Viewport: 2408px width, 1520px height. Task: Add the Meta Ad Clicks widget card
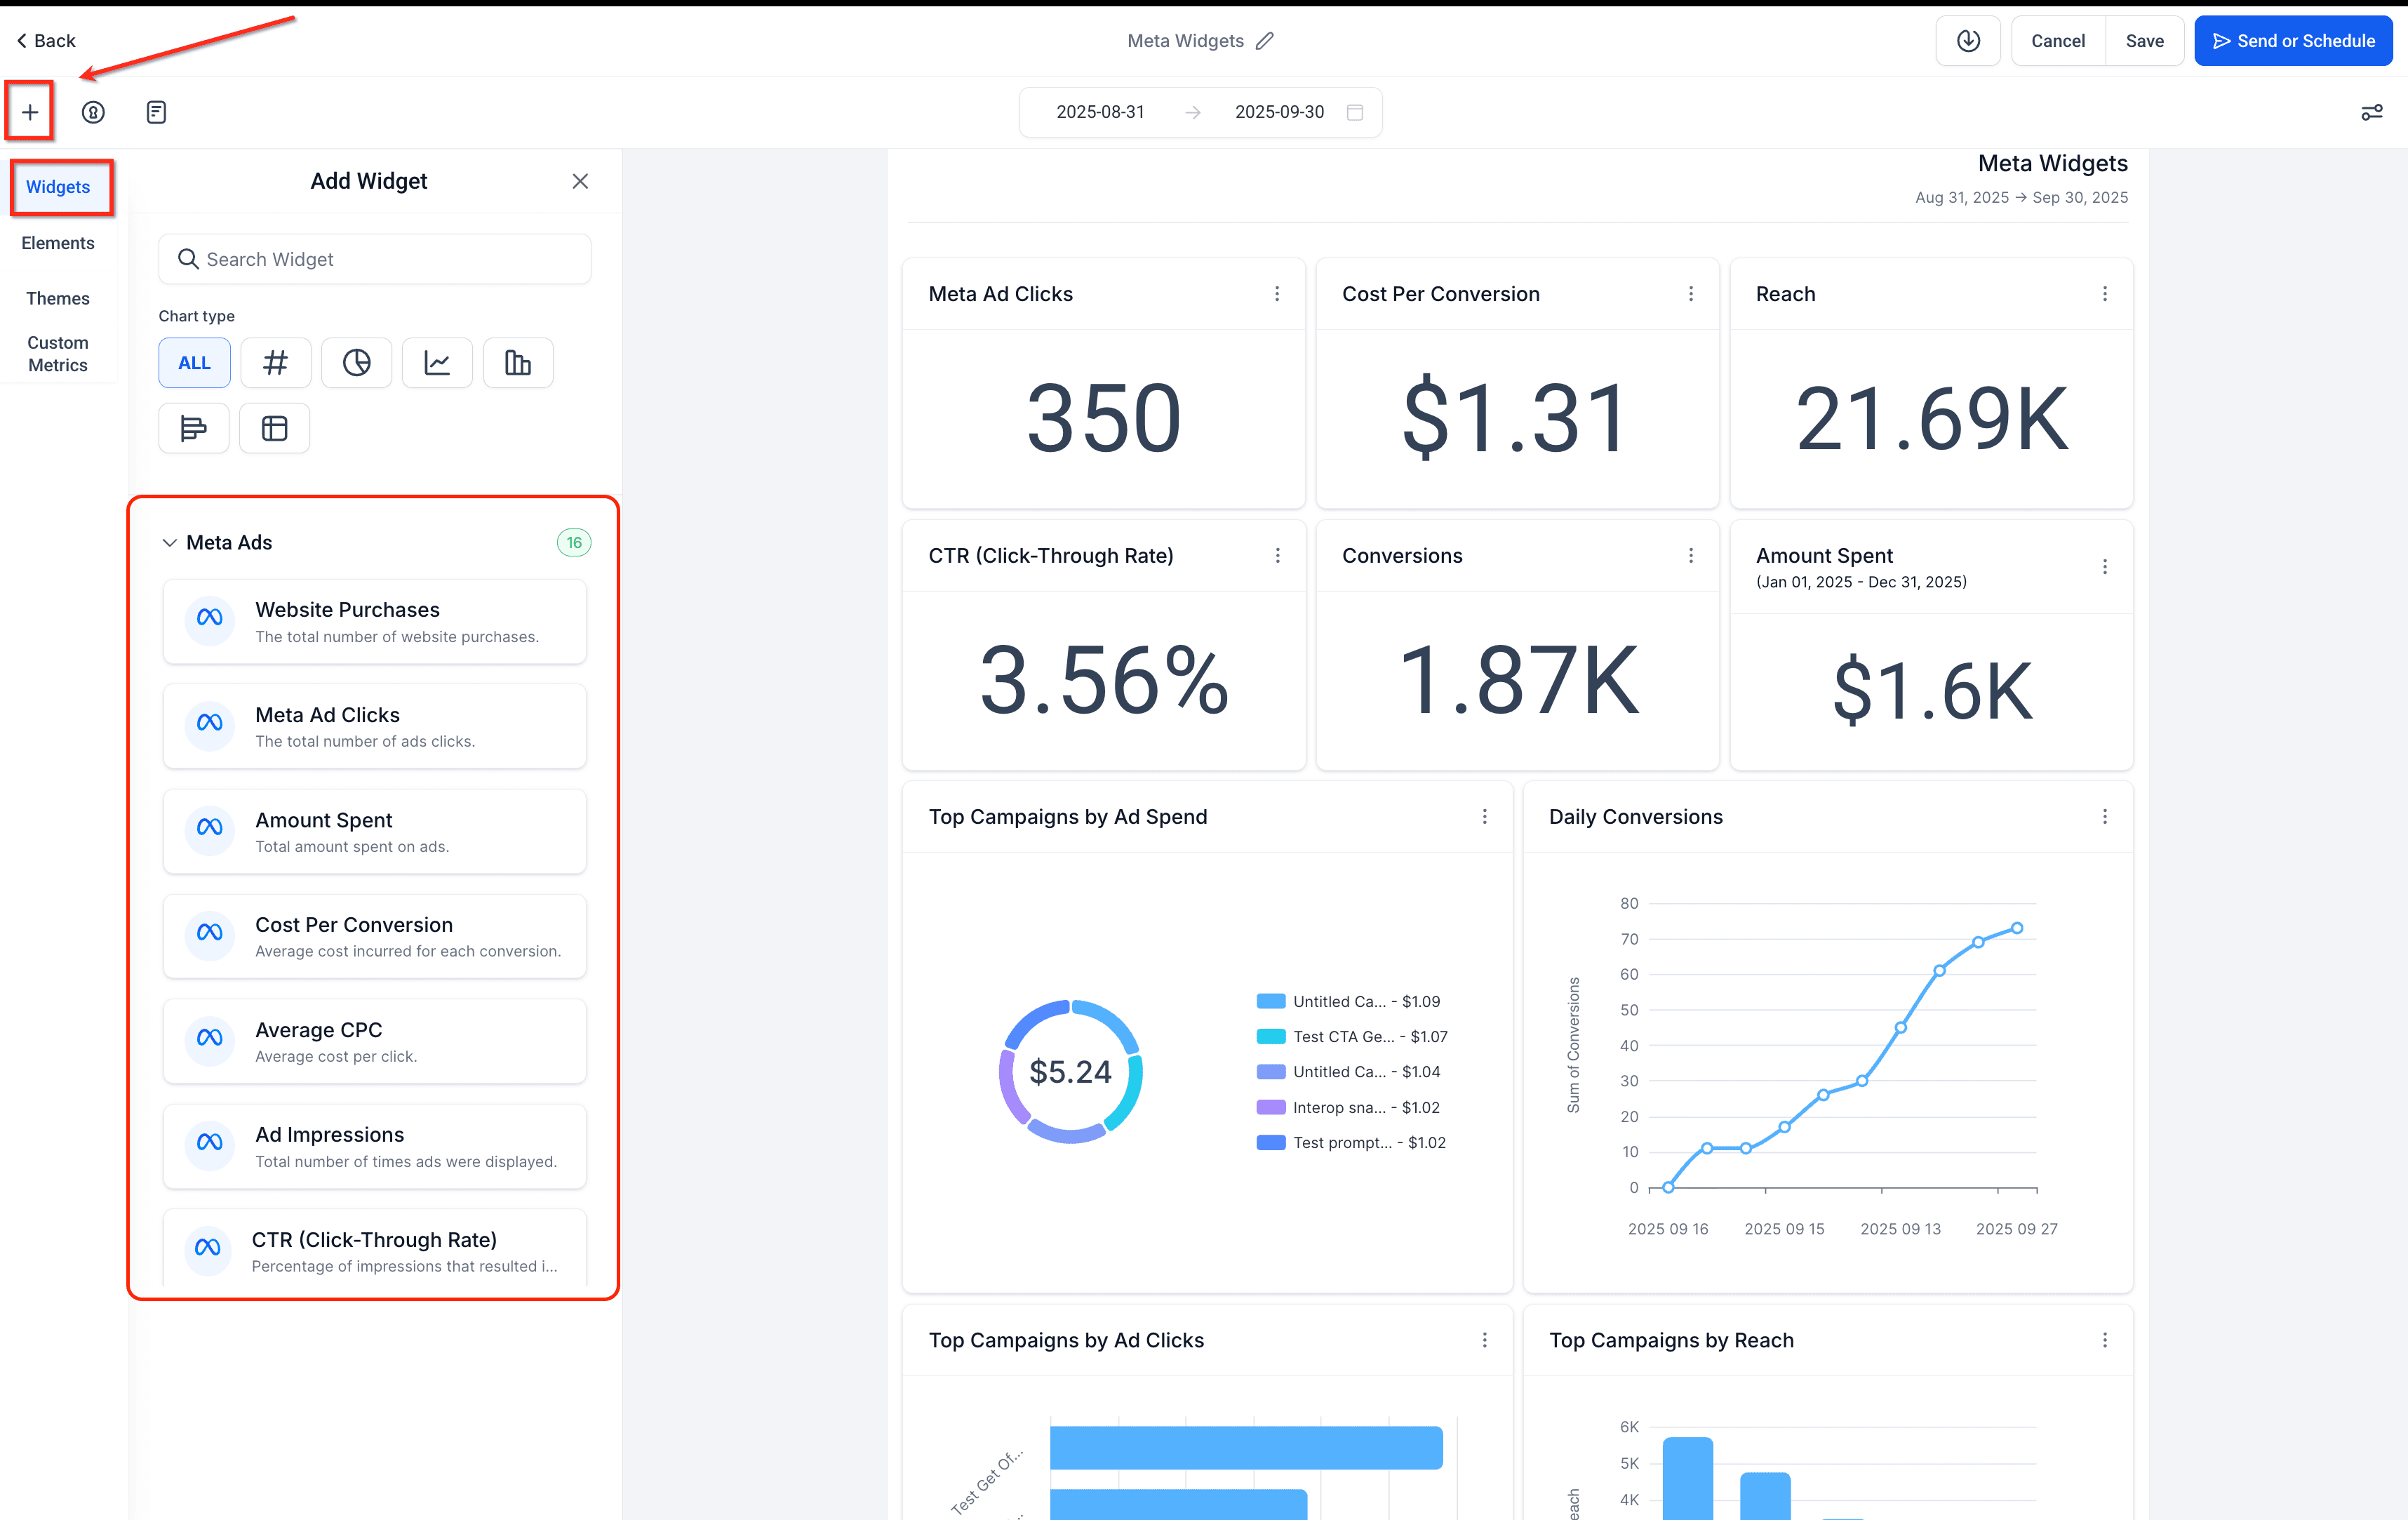[x=375, y=726]
